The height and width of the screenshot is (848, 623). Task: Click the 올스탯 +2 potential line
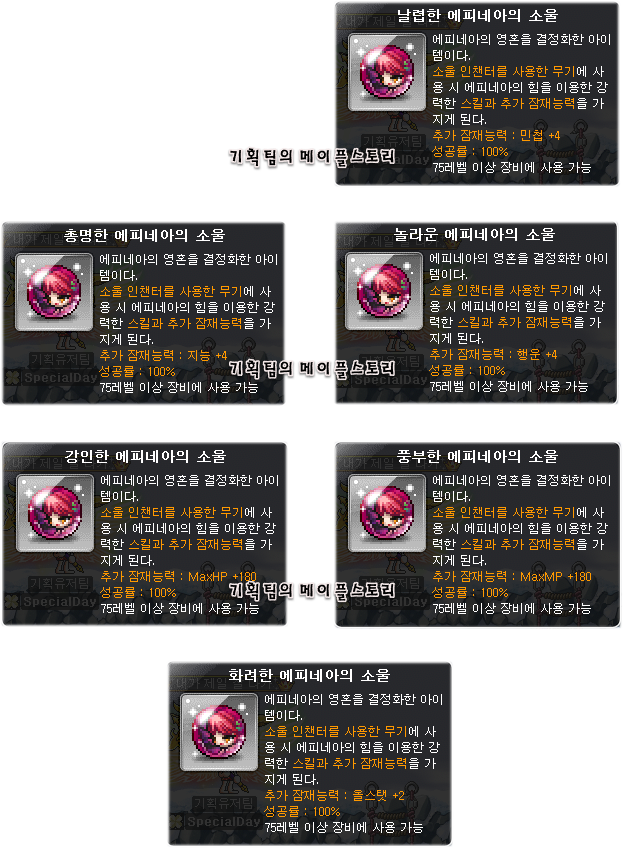334,796
